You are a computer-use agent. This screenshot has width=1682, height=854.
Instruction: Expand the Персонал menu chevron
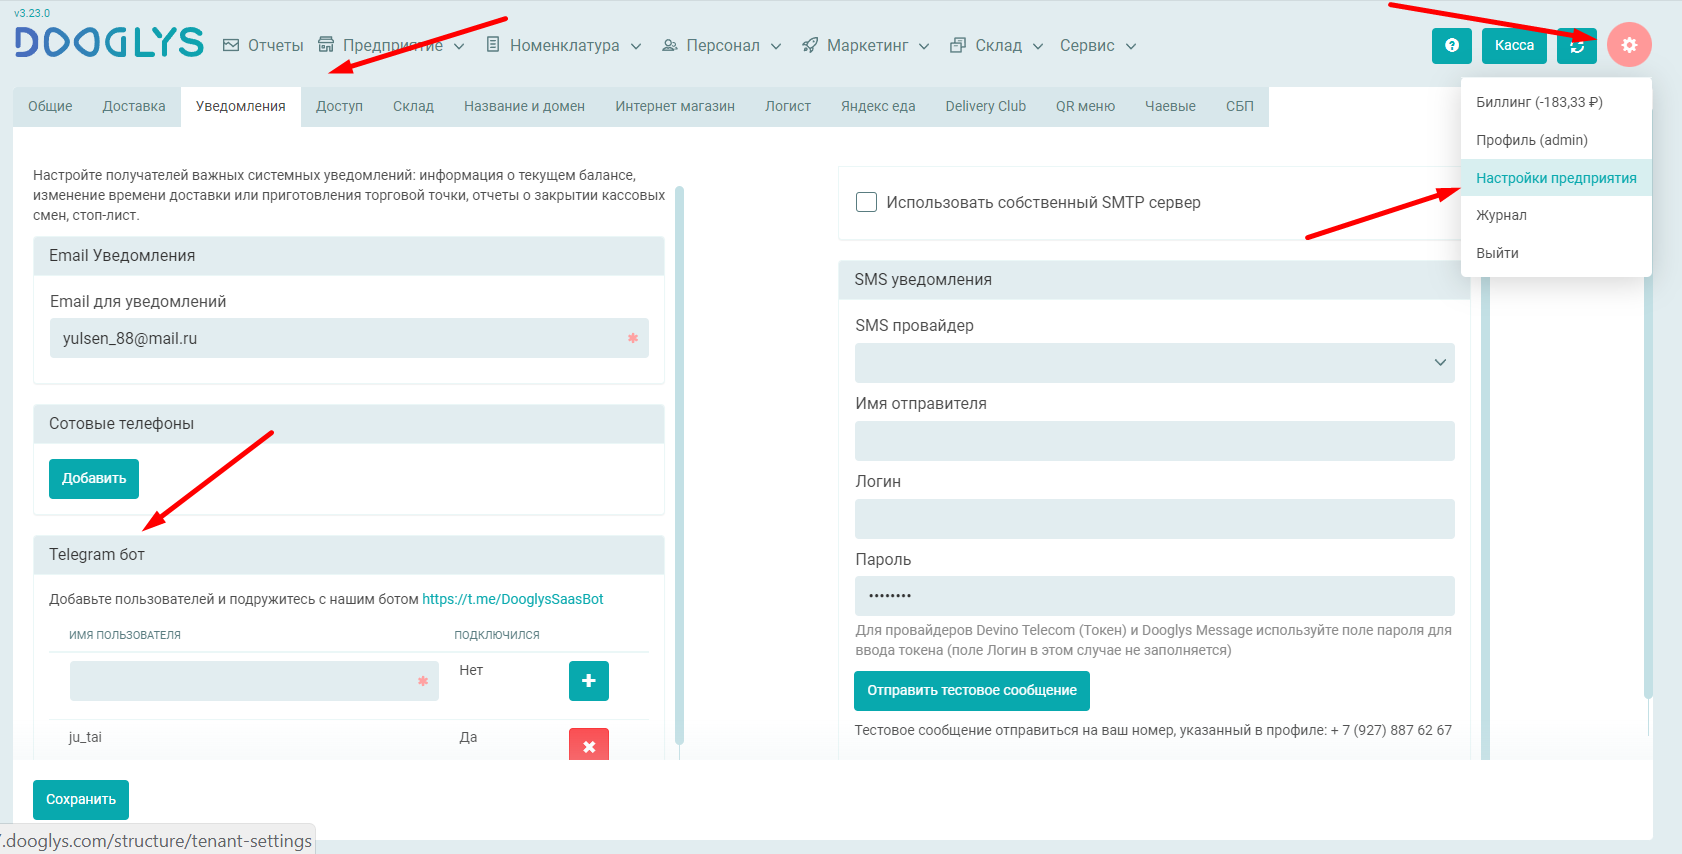(776, 46)
